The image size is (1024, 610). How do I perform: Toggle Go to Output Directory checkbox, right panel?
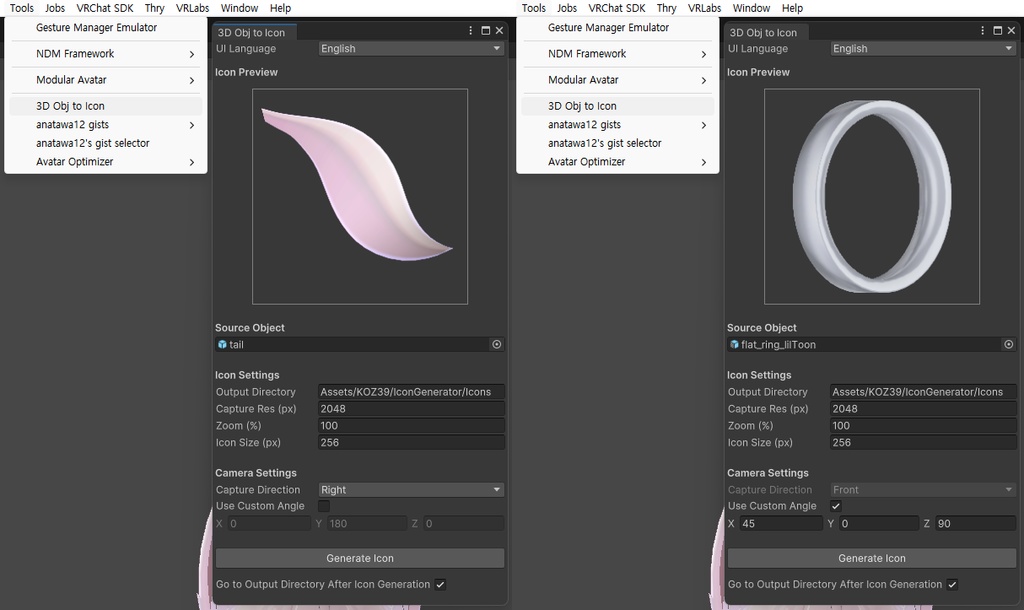[952, 585]
